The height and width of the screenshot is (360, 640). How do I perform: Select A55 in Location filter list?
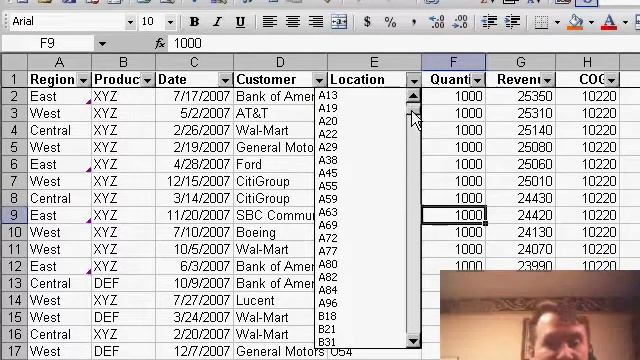[328, 187]
